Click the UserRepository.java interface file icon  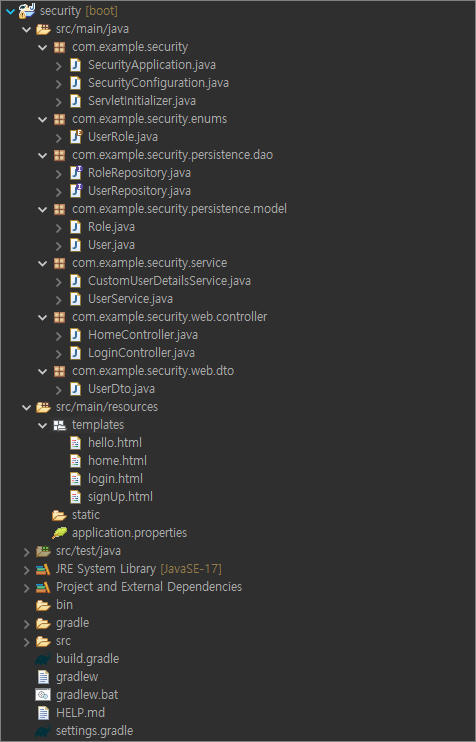click(76, 191)
